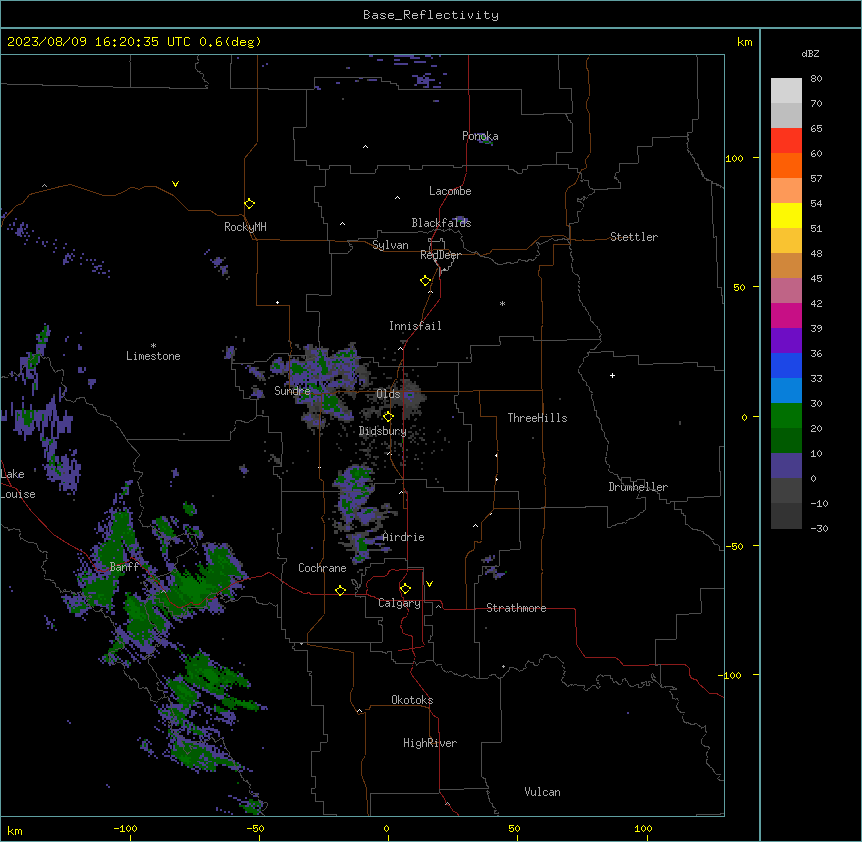Select the 45 value in the dBZ legend

(x=816, y=278)
